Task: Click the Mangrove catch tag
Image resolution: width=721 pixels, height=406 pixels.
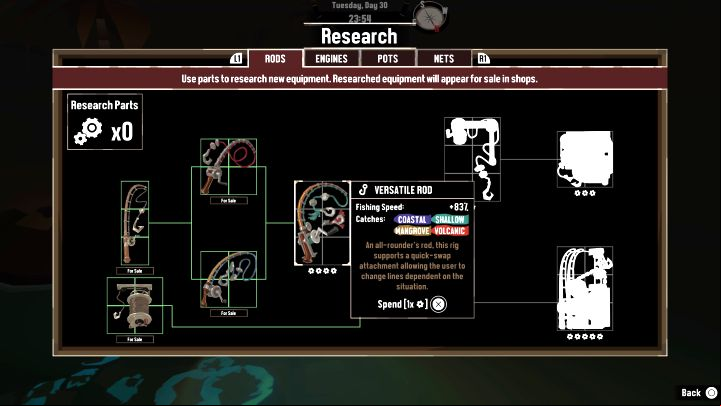Action: coord(412,231)
